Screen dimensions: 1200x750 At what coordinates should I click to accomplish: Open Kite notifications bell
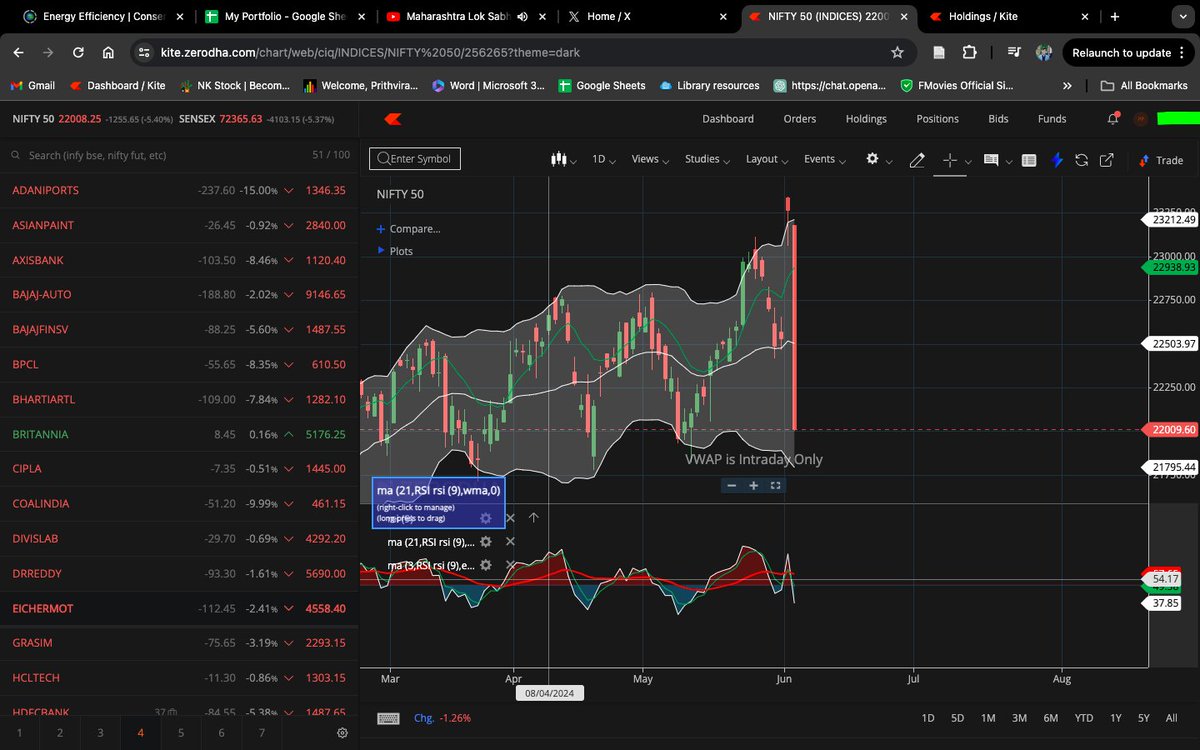(x=1113, y=119)
